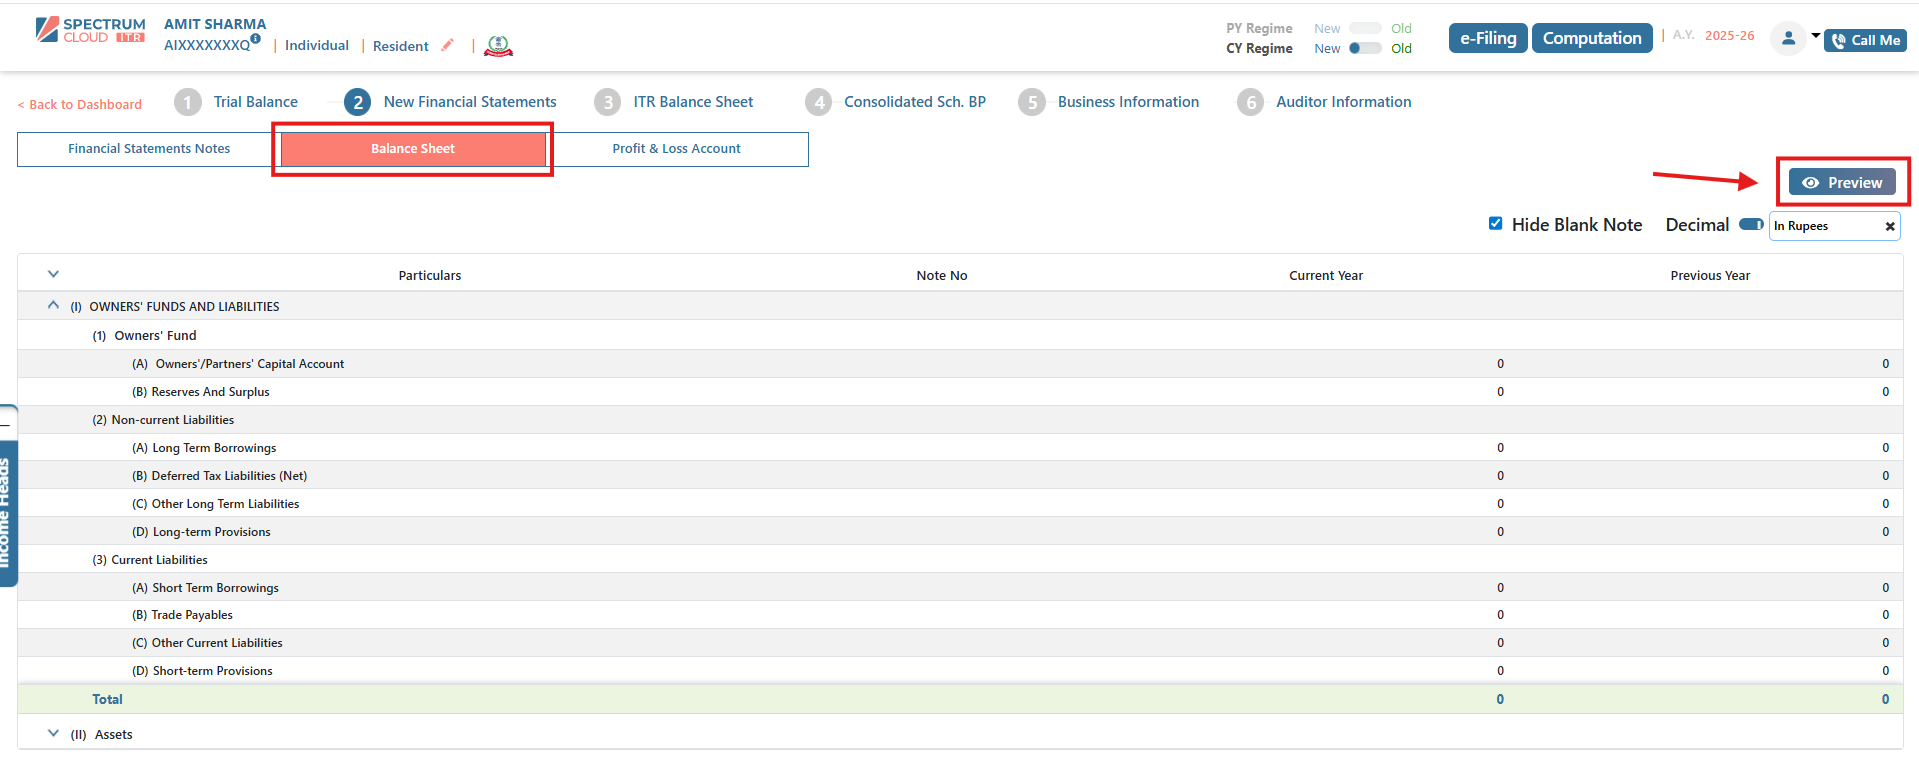1919x770 pixels.
Task: Open the Computation button
Action: pos(1591,38)
